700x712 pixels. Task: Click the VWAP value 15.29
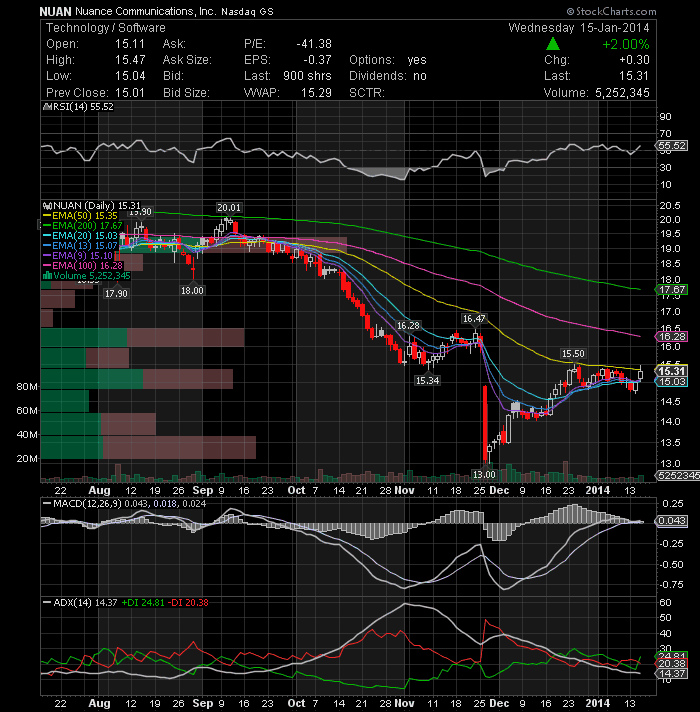(316, 93)
